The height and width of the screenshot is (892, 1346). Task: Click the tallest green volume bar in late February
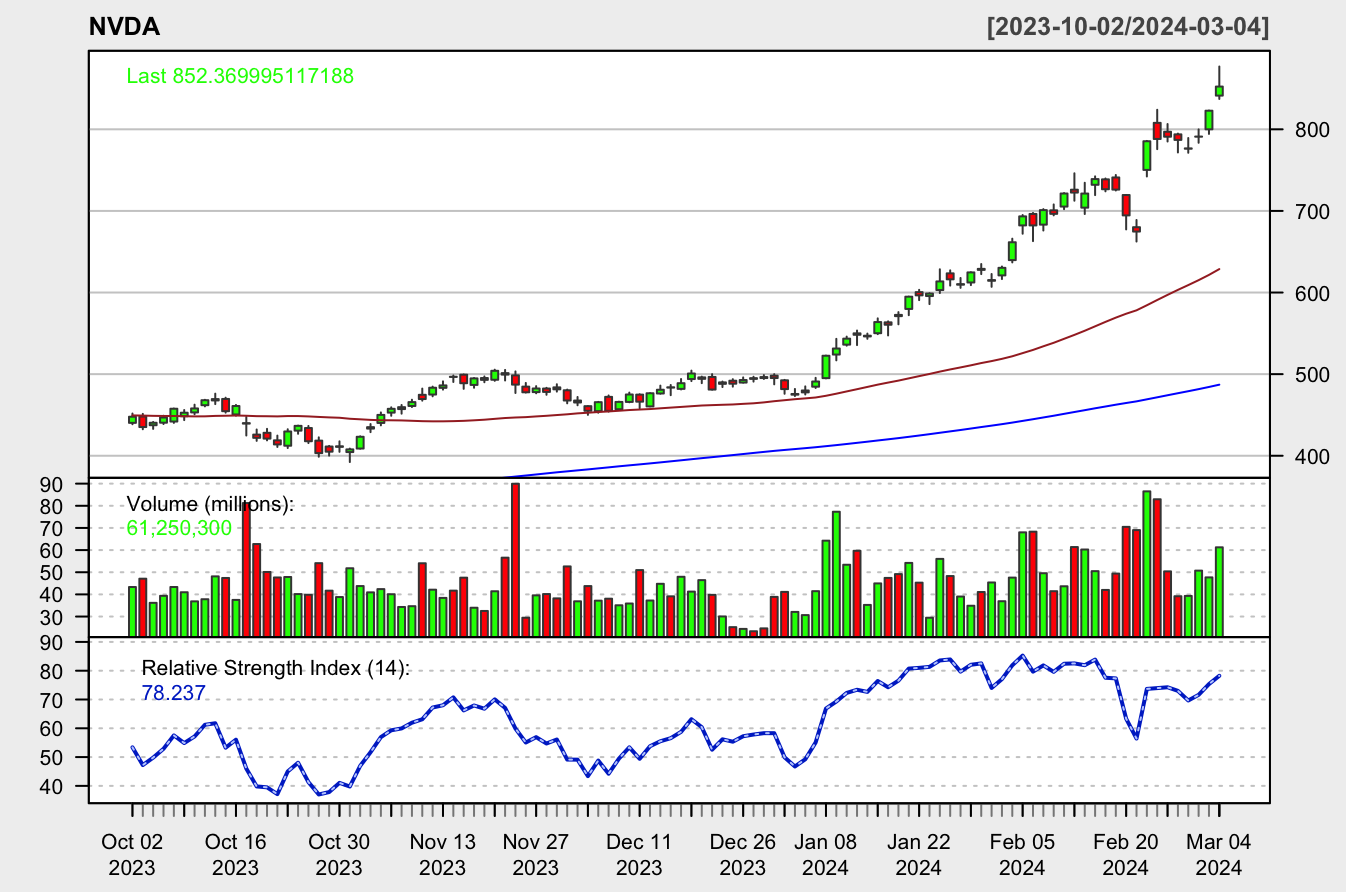(1147, 564)
